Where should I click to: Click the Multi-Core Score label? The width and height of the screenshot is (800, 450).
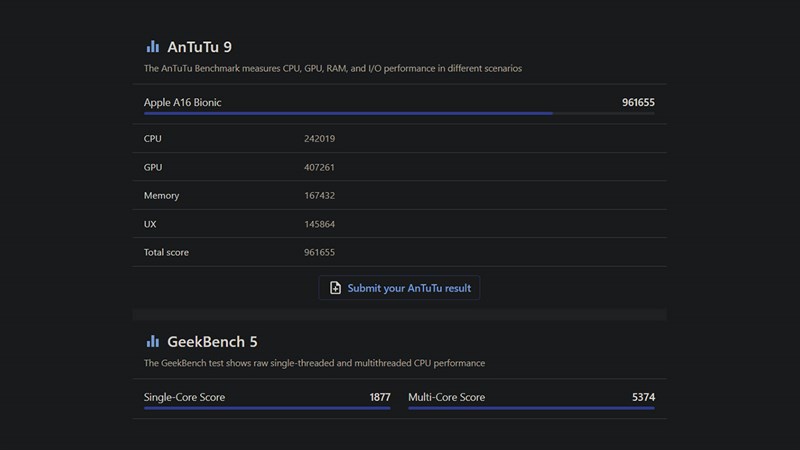[446, 397]
